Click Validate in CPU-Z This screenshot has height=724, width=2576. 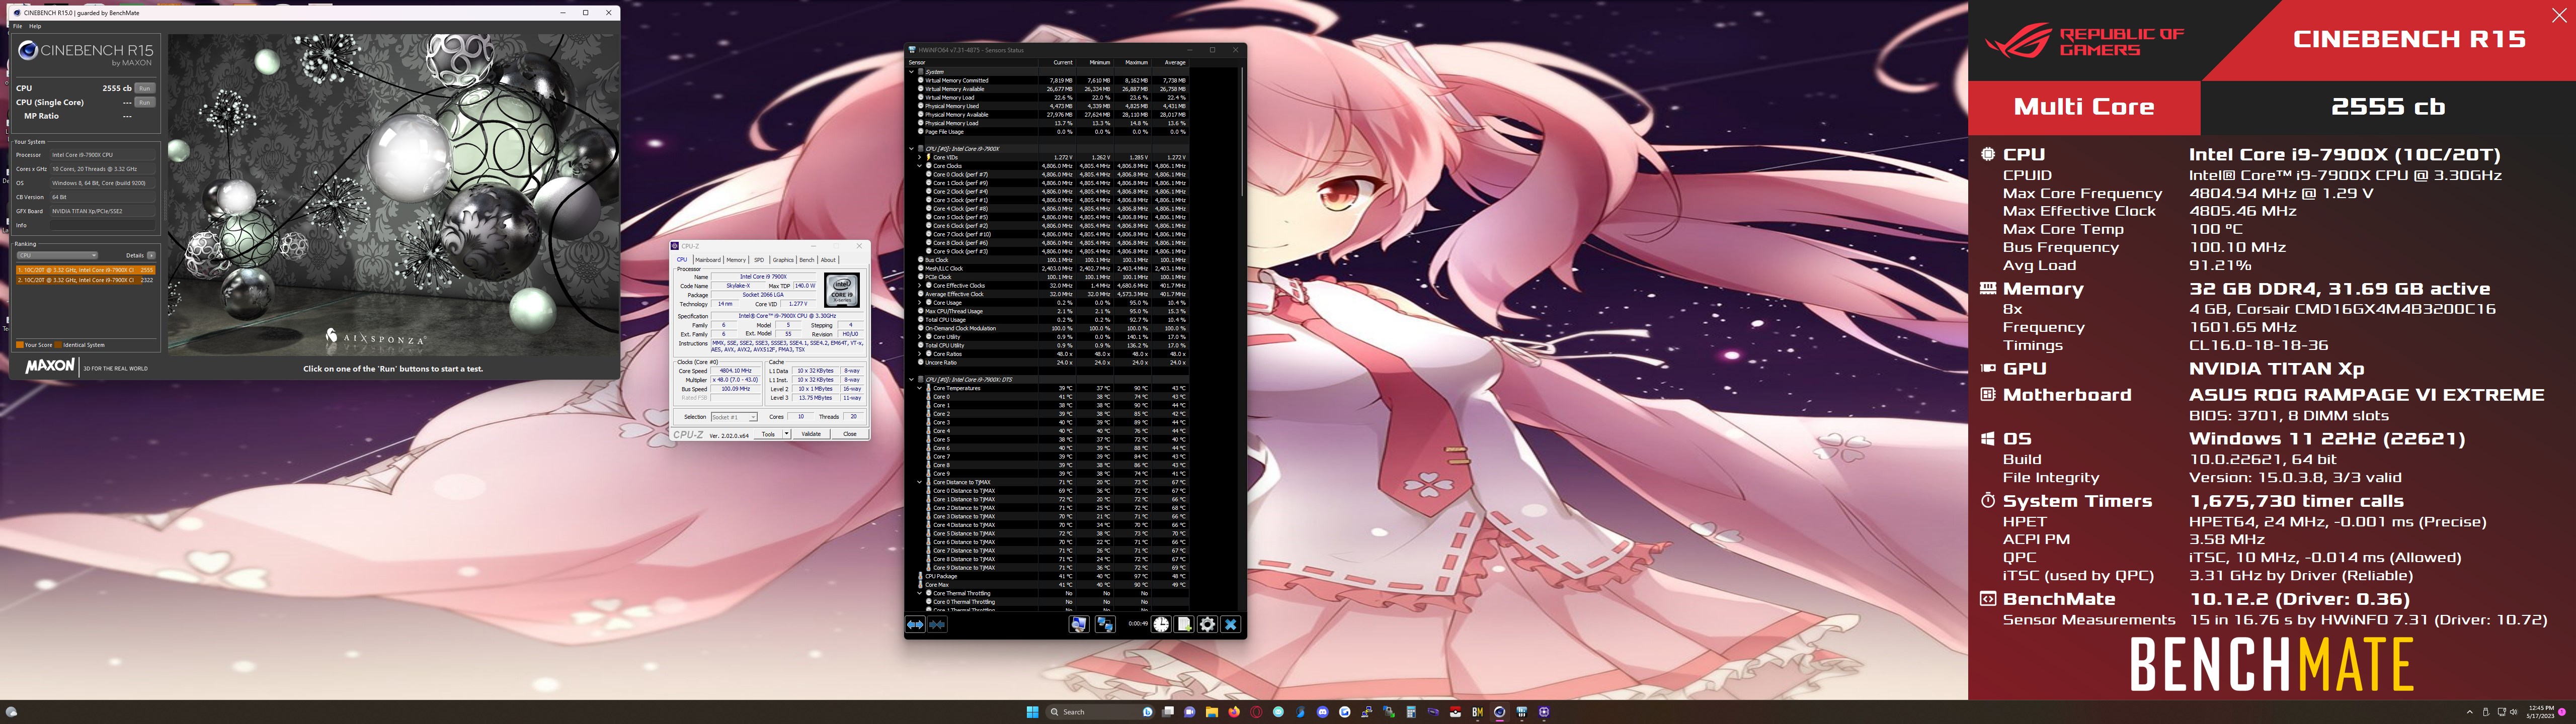tap(811, 434)
